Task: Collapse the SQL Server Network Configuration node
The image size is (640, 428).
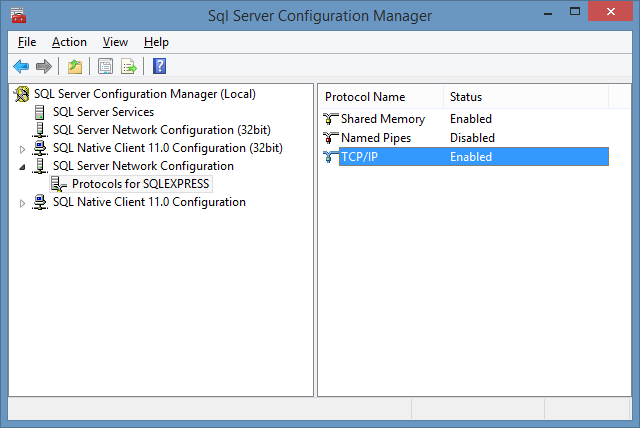Action: [22, 167]
